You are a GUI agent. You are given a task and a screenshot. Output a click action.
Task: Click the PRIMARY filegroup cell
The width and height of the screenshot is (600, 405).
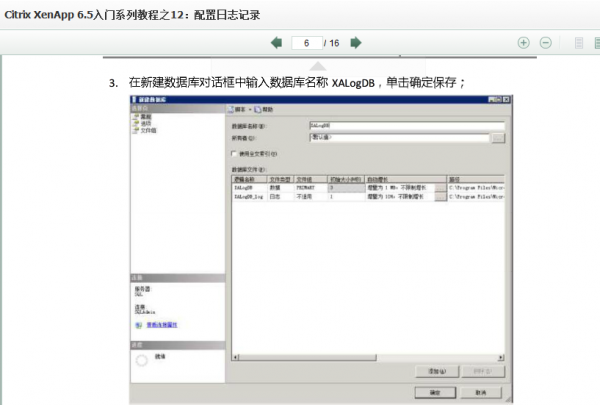(x=310, y=188)
